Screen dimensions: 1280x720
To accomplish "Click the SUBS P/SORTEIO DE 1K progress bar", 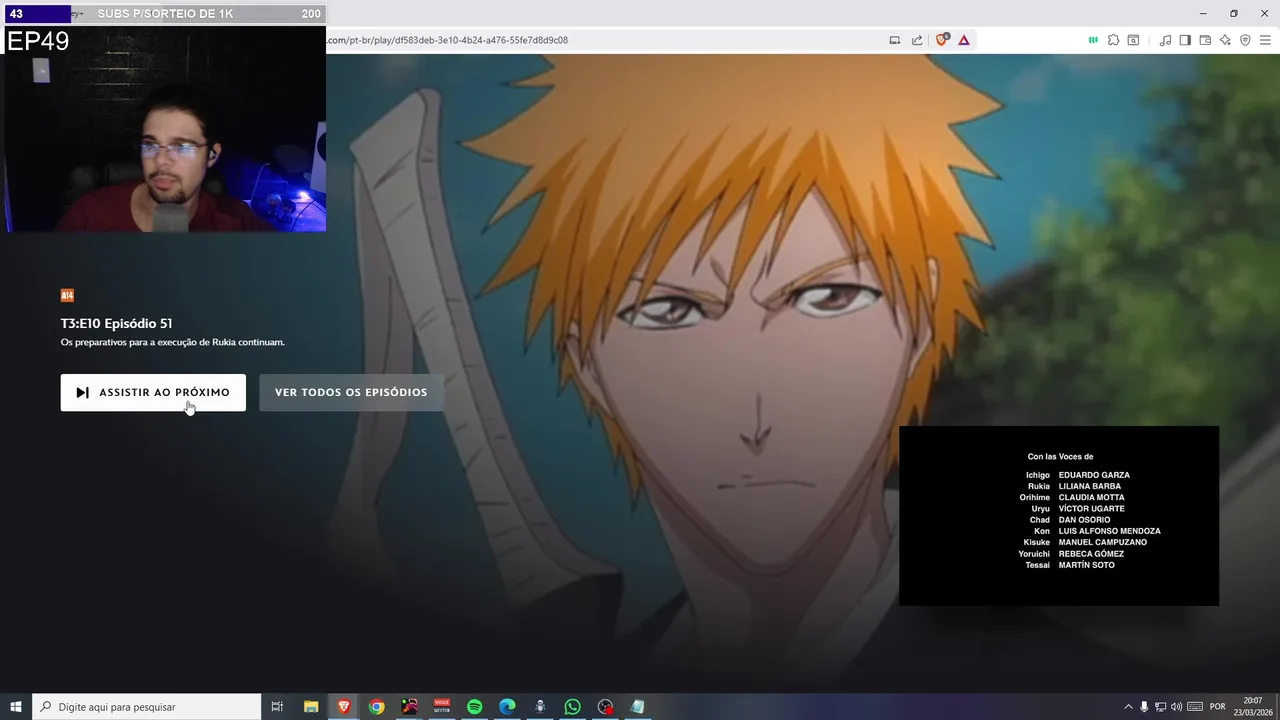I will point(163,14).
